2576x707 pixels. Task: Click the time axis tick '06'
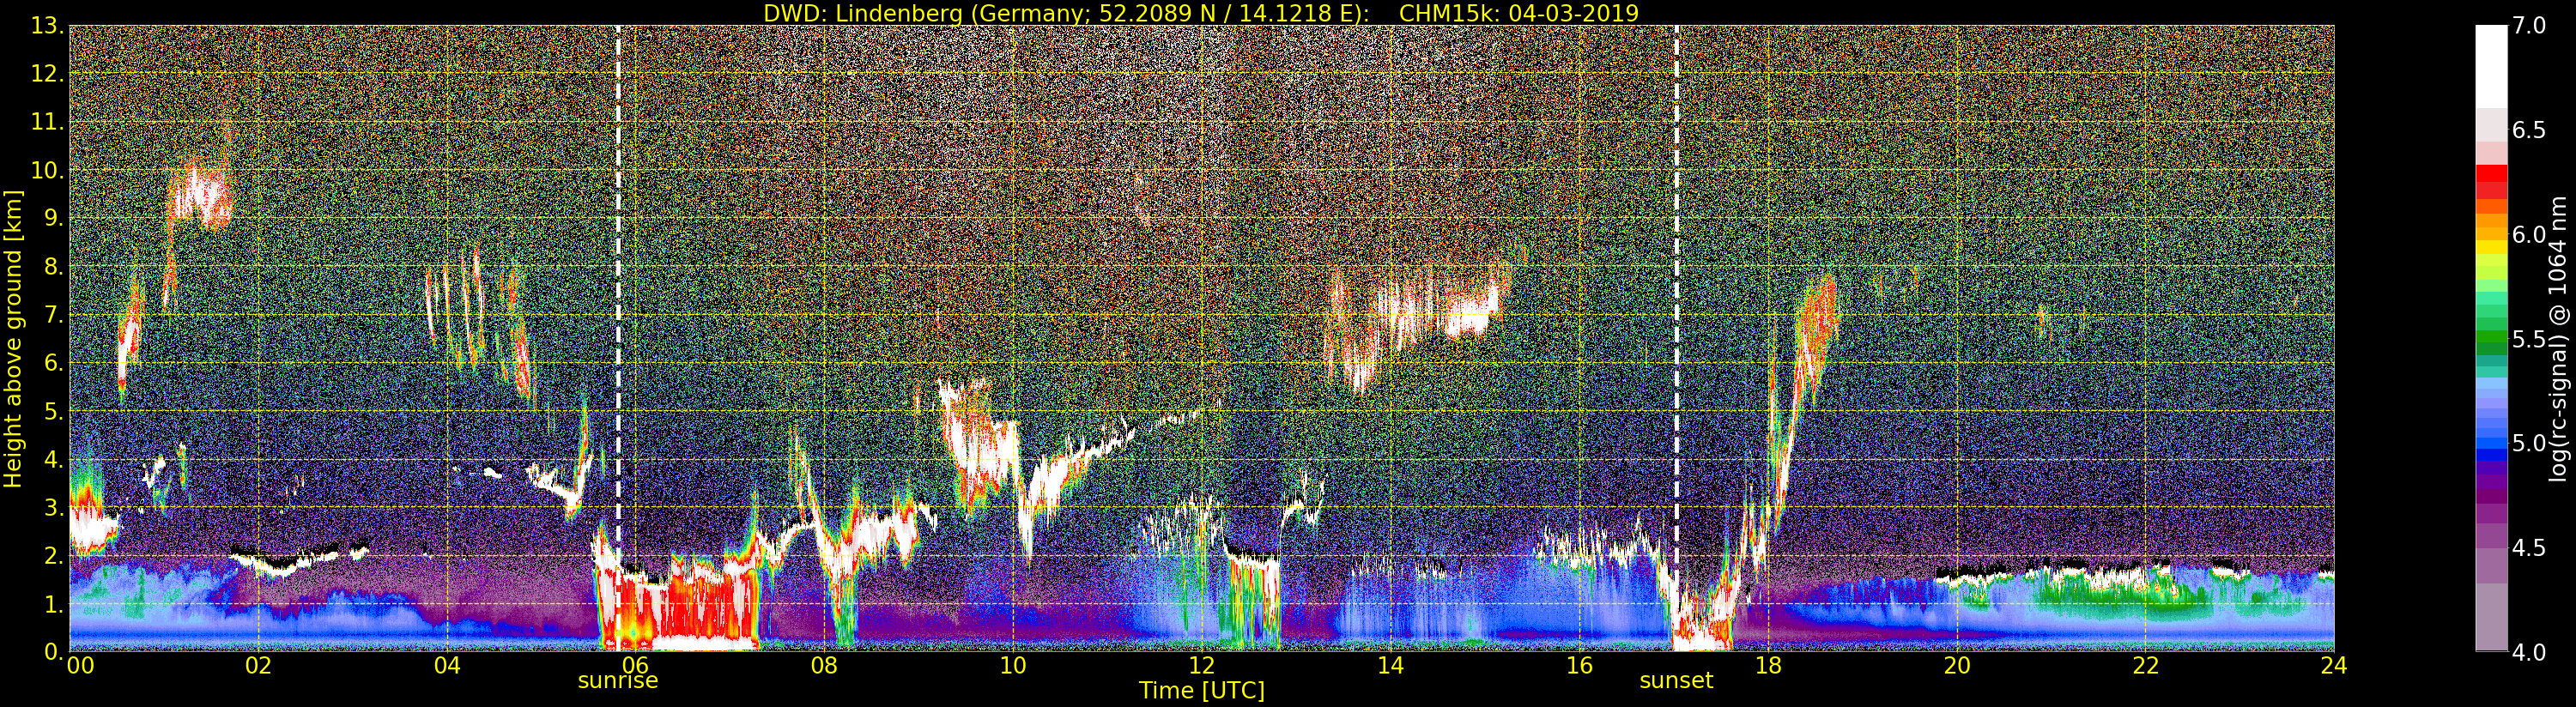pyautogui.click(x=636, y=665)
